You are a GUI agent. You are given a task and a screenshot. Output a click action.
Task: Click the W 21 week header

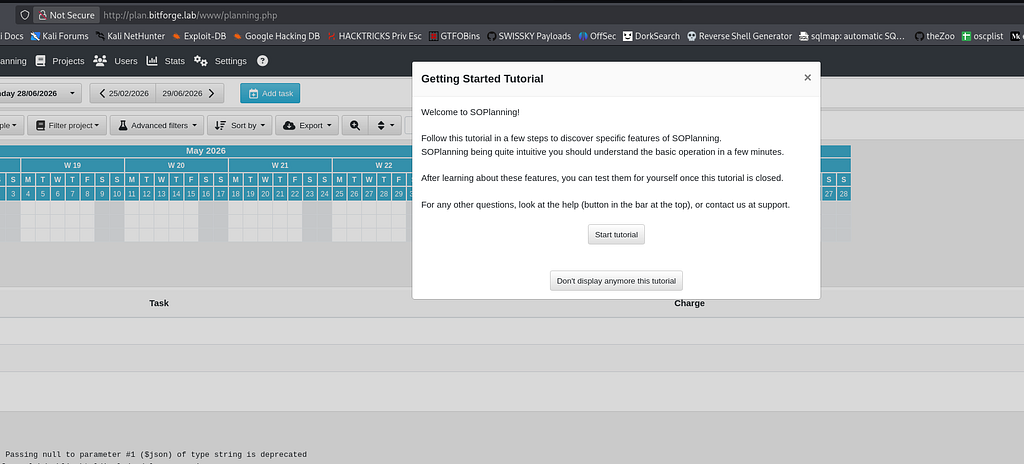pos(280,165)
